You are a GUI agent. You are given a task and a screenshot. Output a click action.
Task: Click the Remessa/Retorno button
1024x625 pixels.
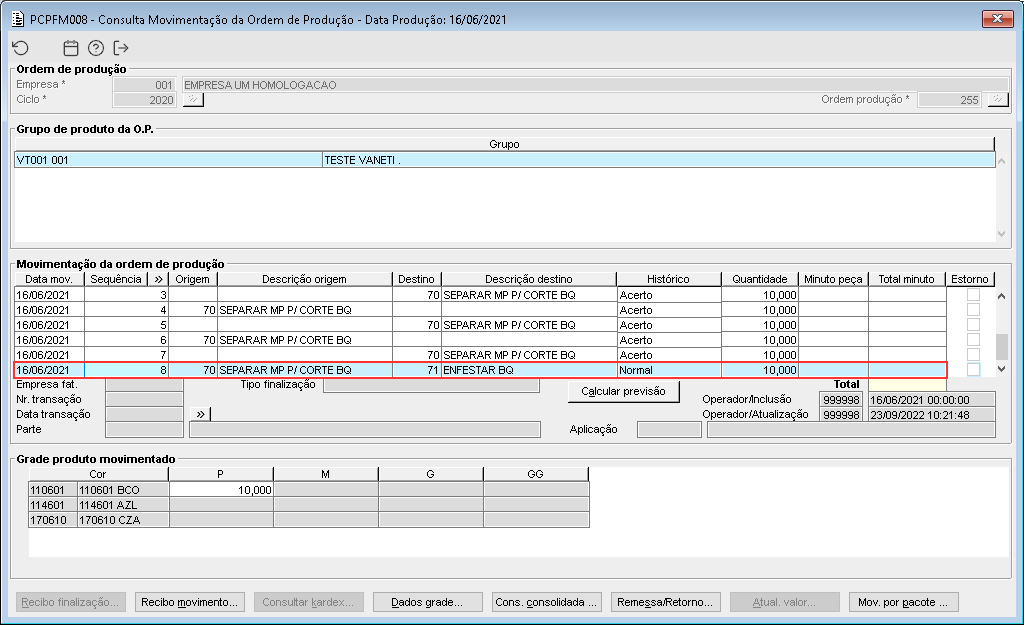(665, 602)
